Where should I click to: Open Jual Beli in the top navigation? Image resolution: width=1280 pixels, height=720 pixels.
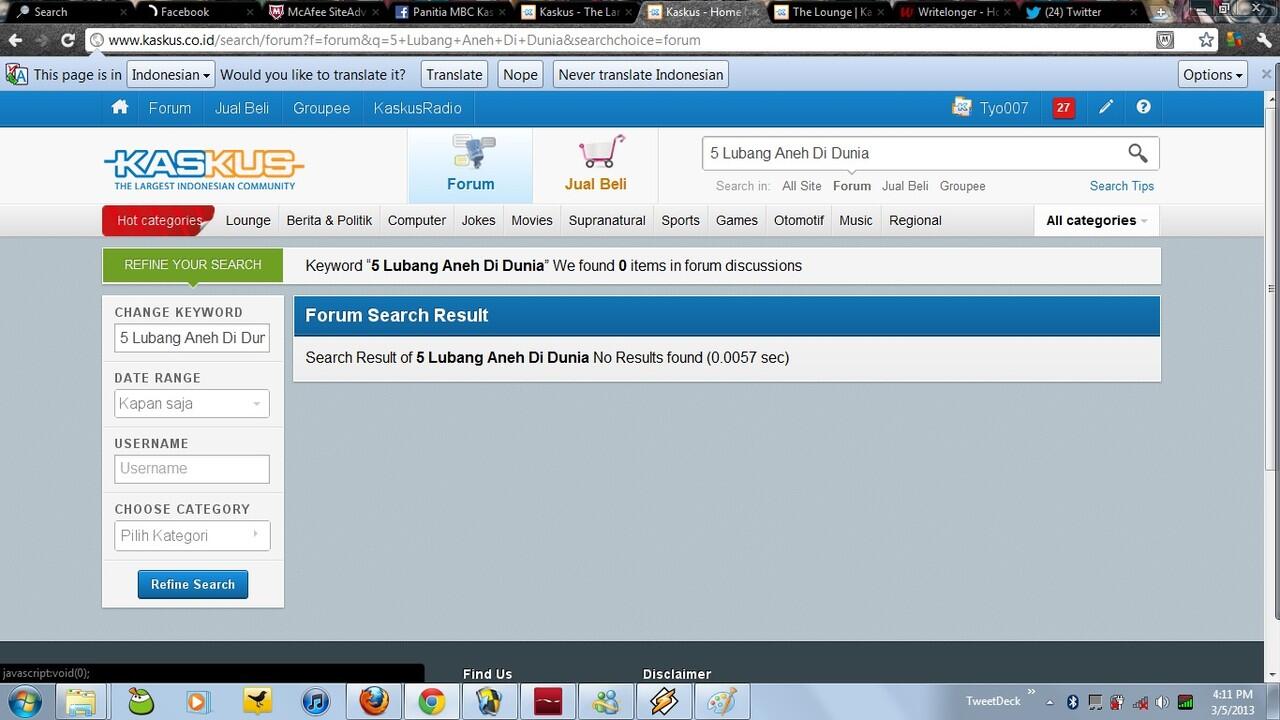242,108
